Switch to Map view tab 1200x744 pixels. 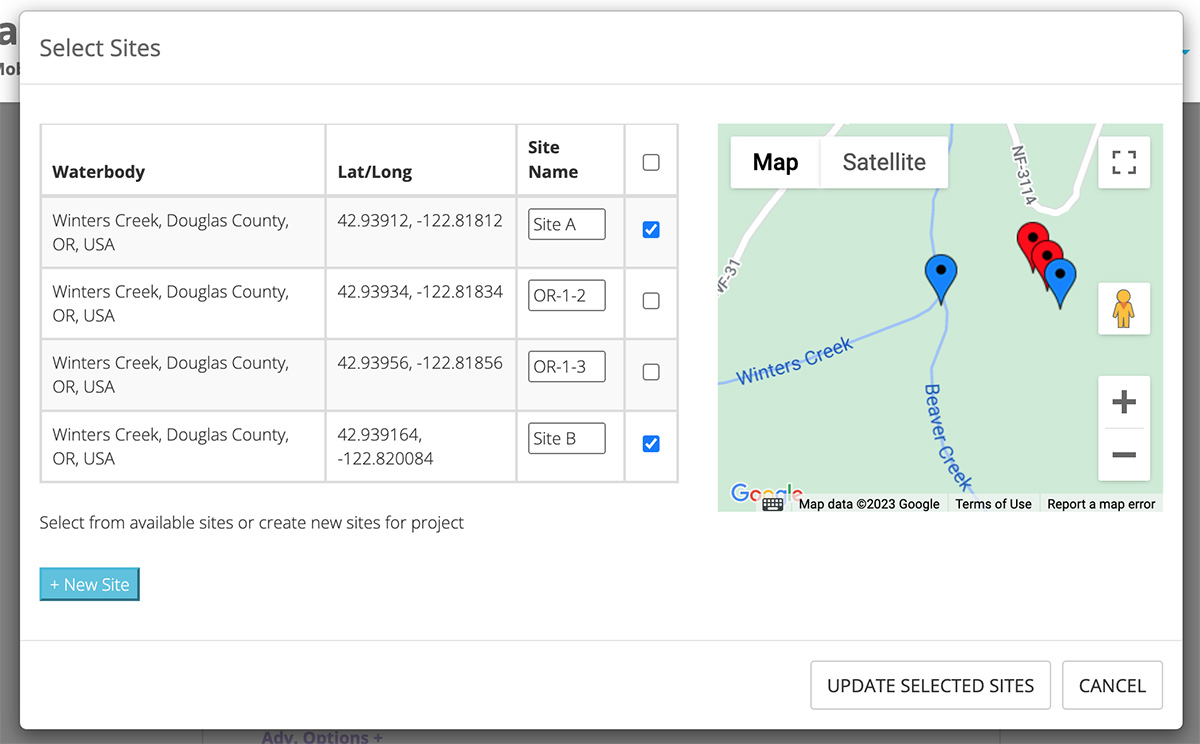[x=775, y=162]
